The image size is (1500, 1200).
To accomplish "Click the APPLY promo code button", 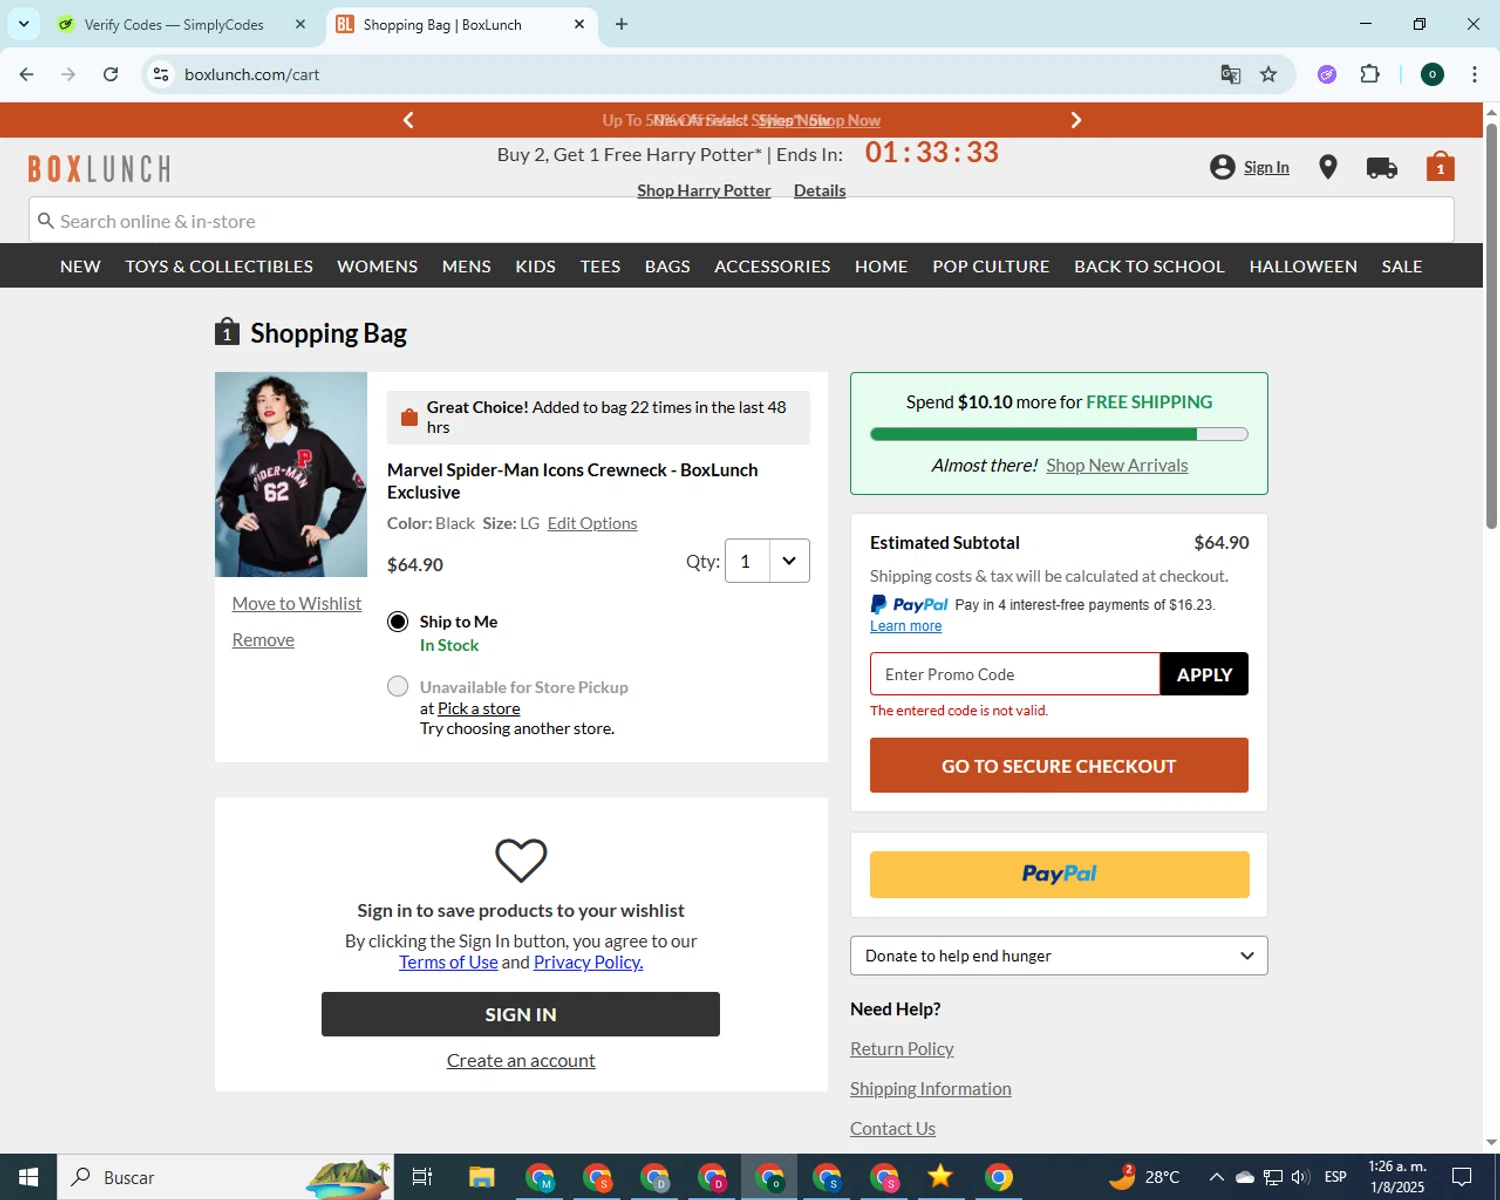I will click(1204, 674).
